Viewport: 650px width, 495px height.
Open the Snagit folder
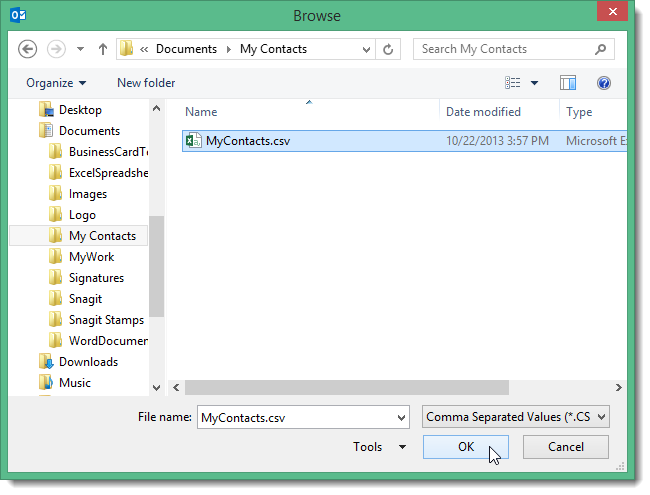click(85, 299)
